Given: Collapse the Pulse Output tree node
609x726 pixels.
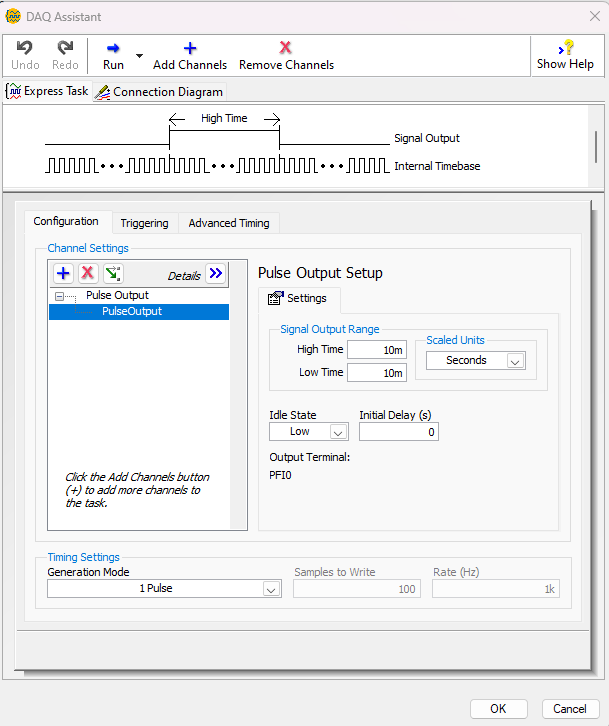Looking at the screenshot, I should tap(60, 296).
